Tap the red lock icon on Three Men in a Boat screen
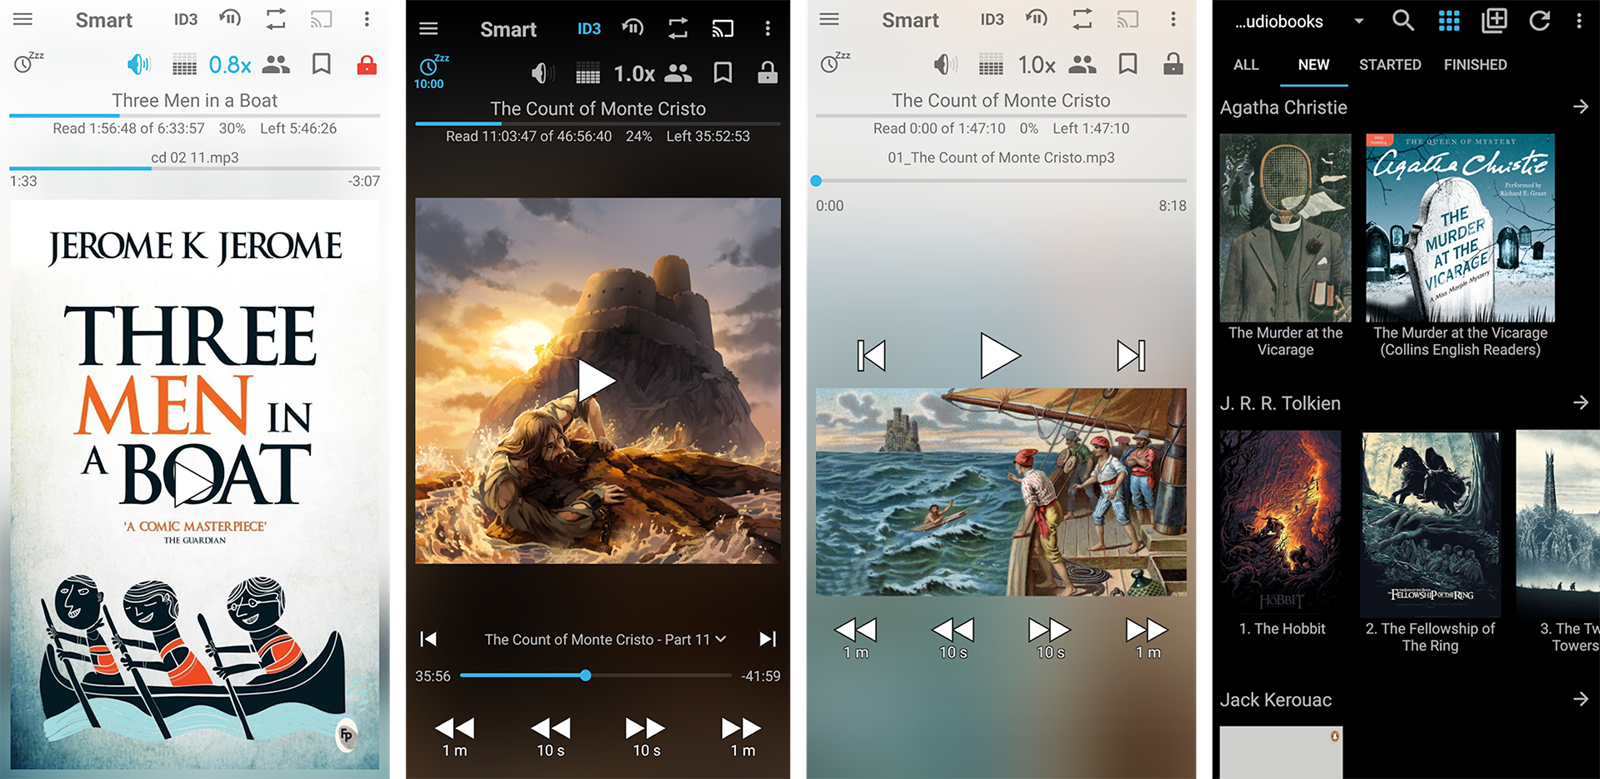Image resolution: width=1600 pixels, height=779 pixels. click(x=367, y=65)
